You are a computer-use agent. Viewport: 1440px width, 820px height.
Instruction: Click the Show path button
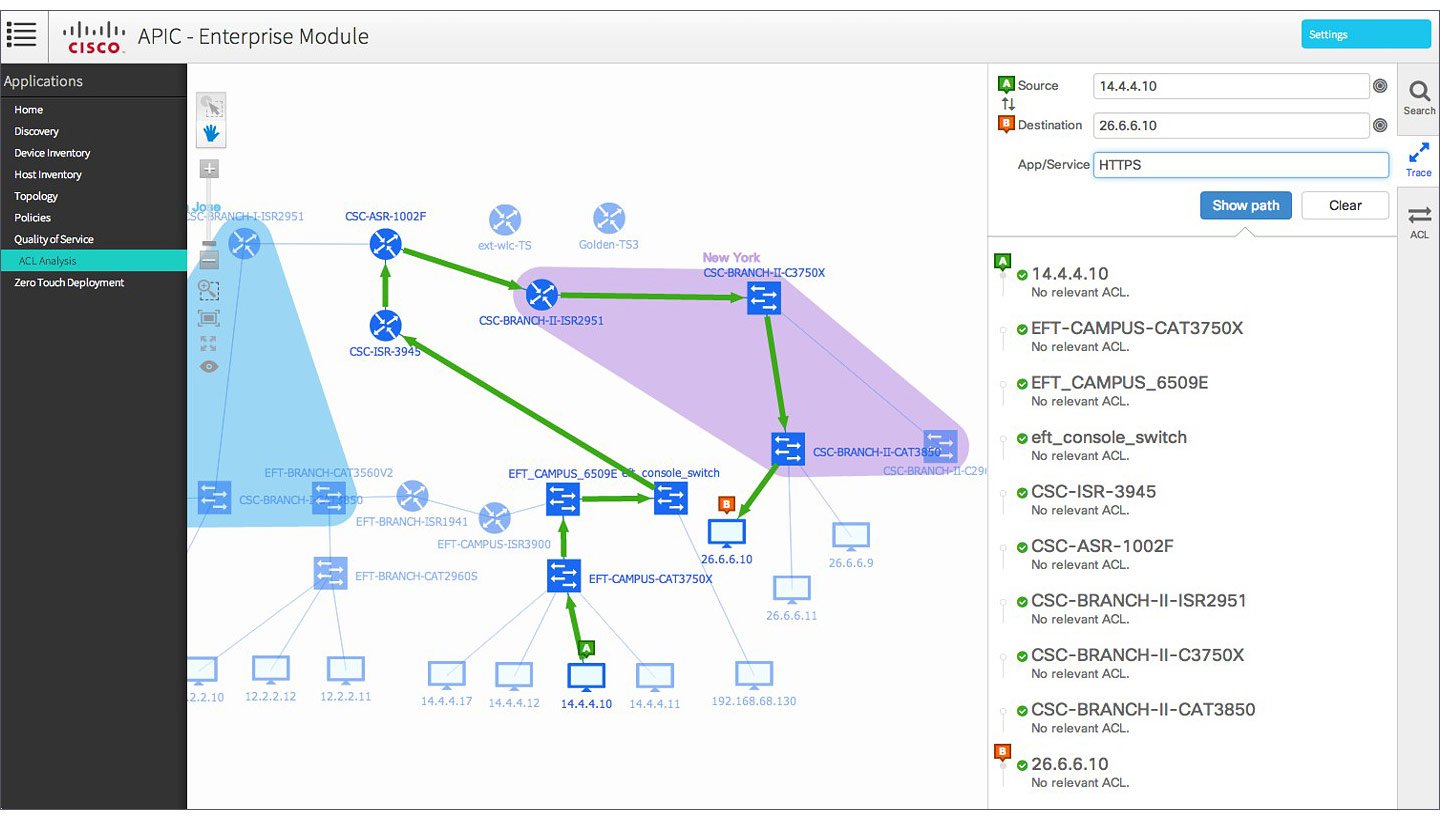coord(1246,205)
